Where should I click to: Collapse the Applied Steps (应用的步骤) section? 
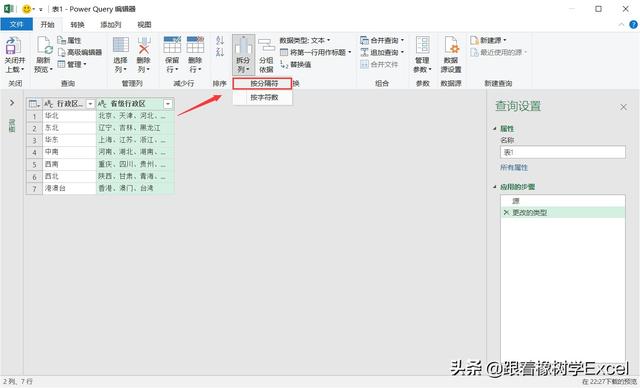point(495,187)
